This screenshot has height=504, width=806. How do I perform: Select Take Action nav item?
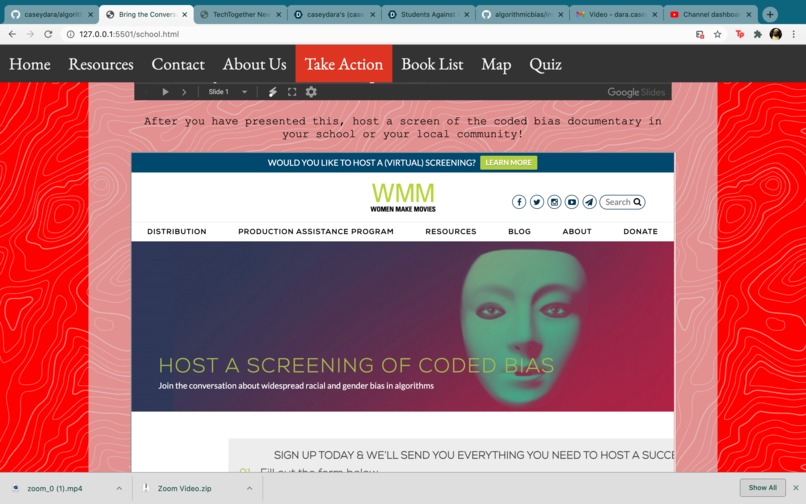pos(343,64)
